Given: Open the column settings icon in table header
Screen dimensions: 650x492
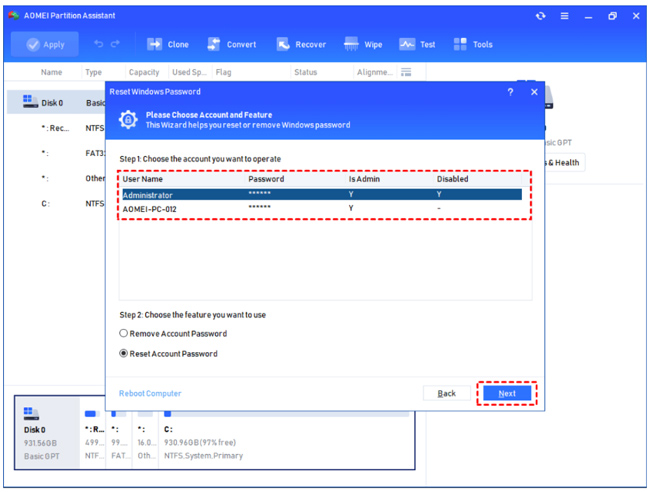Looking at the screenshot, I should click(x=406, y=72).
